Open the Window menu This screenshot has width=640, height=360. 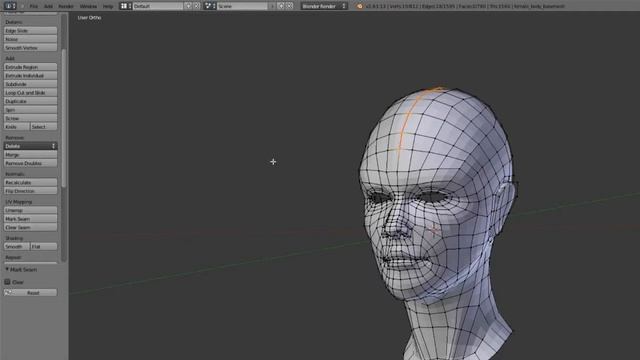click(x=88, y=6)
